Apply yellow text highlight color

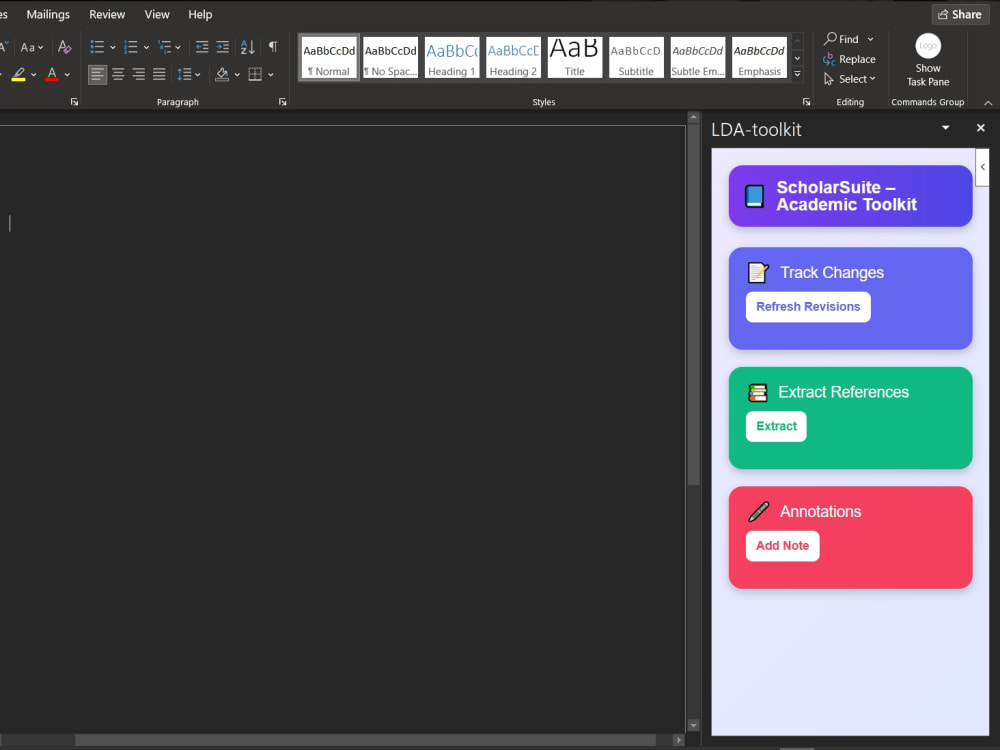pos(18,75)
